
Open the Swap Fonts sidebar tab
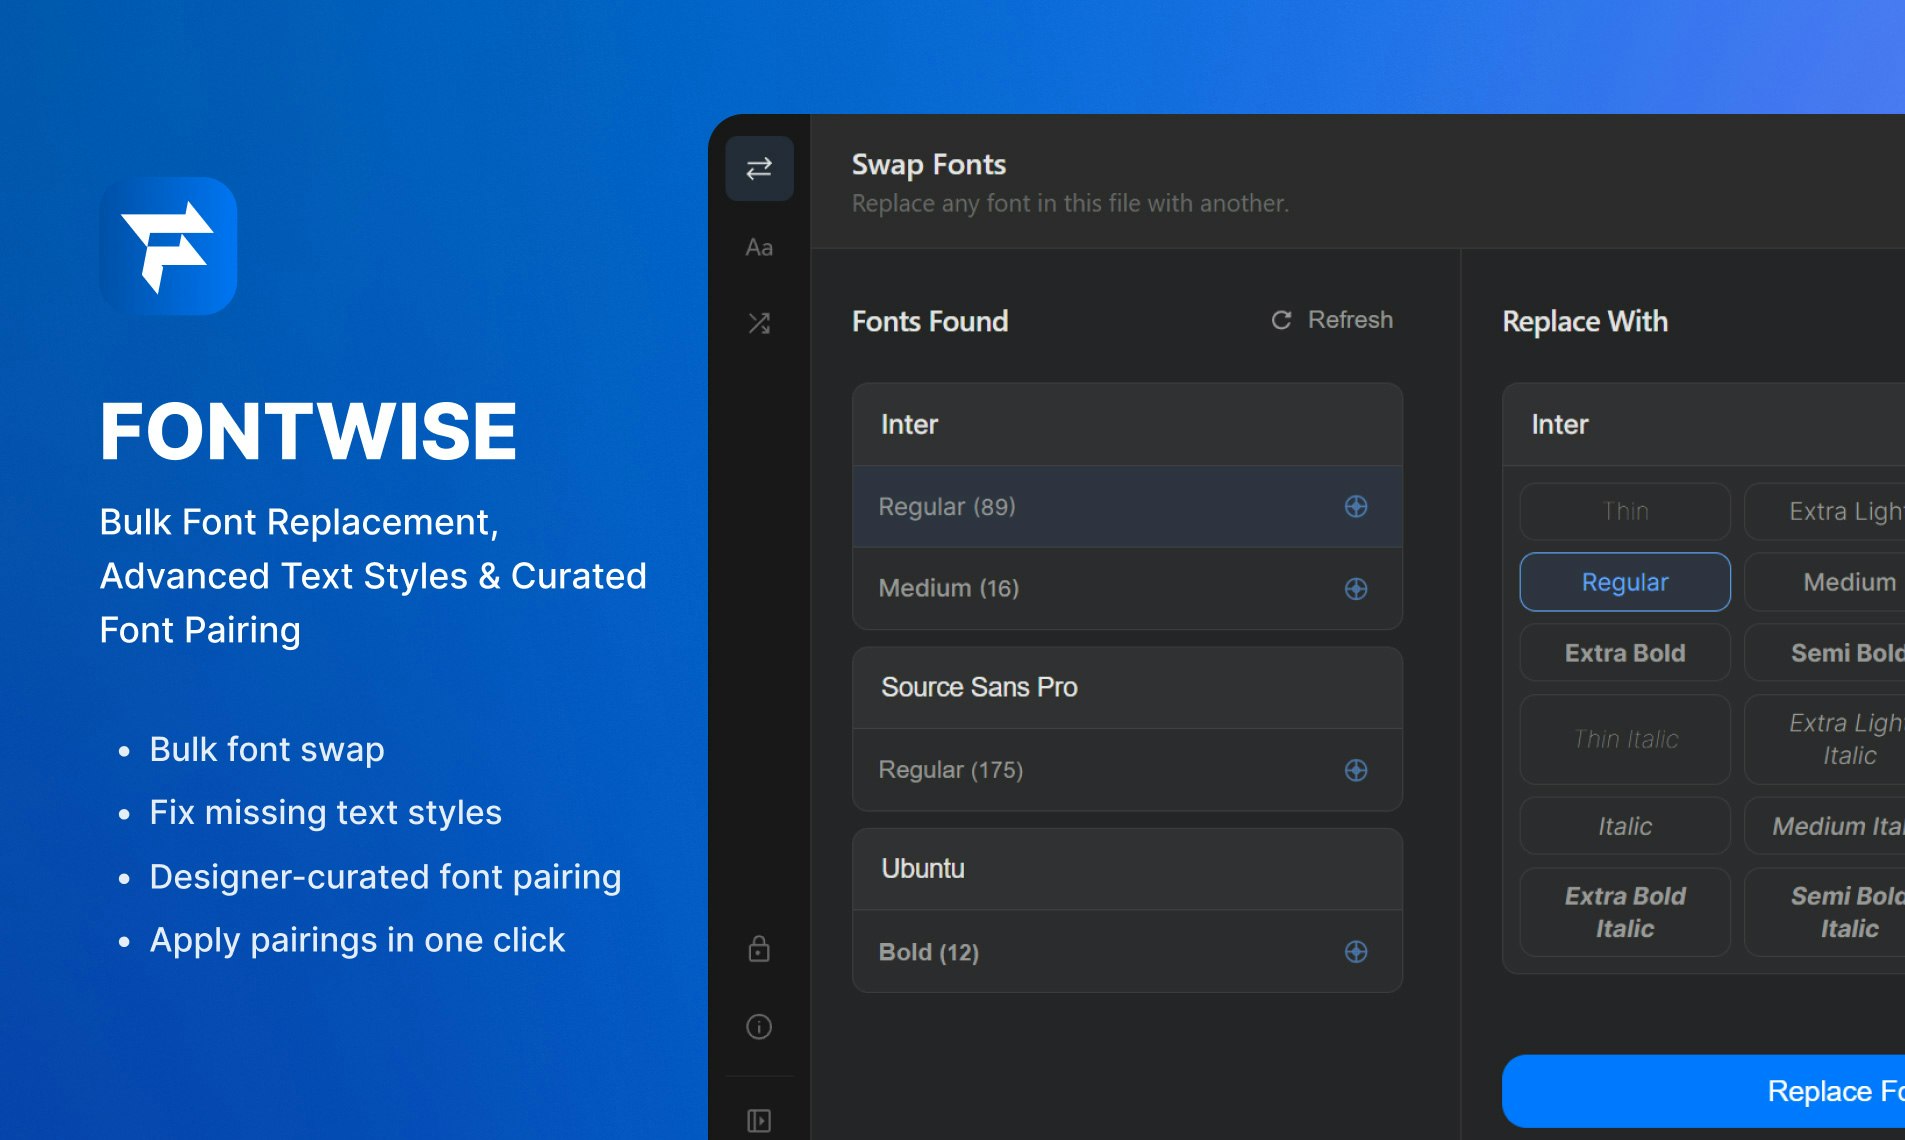(759, 168)
